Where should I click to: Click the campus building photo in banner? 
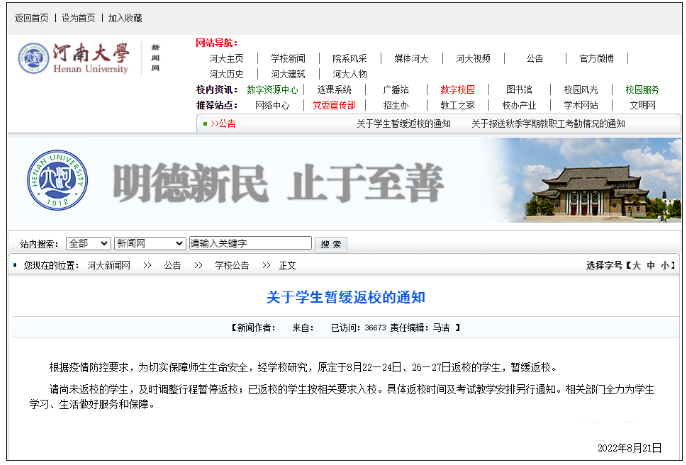[598, 187]
